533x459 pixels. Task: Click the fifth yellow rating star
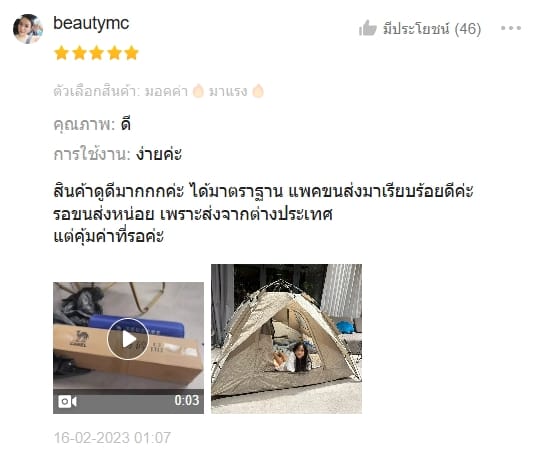(132, 53)
